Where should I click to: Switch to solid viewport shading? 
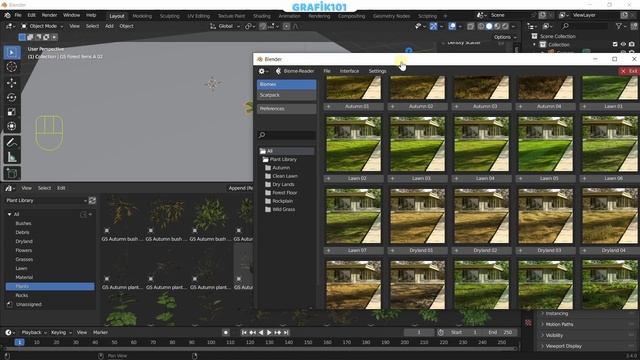point(489,26)
